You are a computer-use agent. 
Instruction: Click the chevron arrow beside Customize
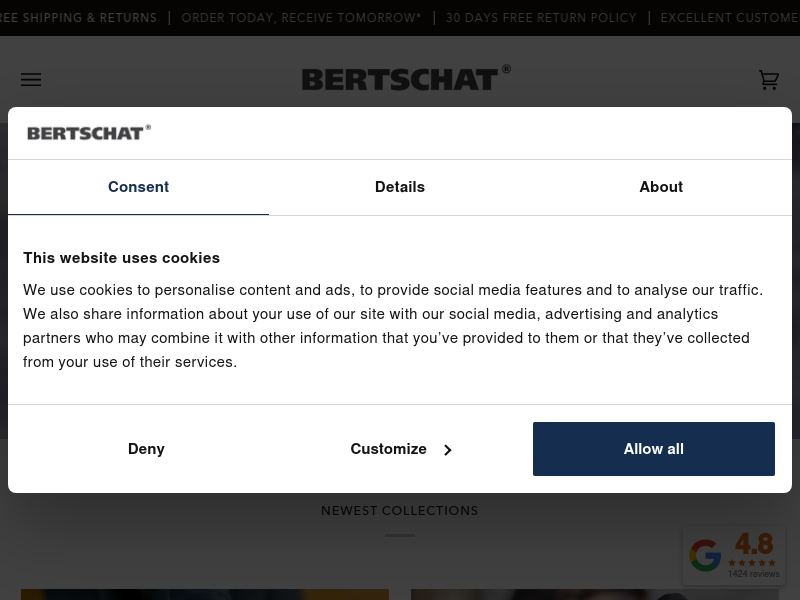447,449
